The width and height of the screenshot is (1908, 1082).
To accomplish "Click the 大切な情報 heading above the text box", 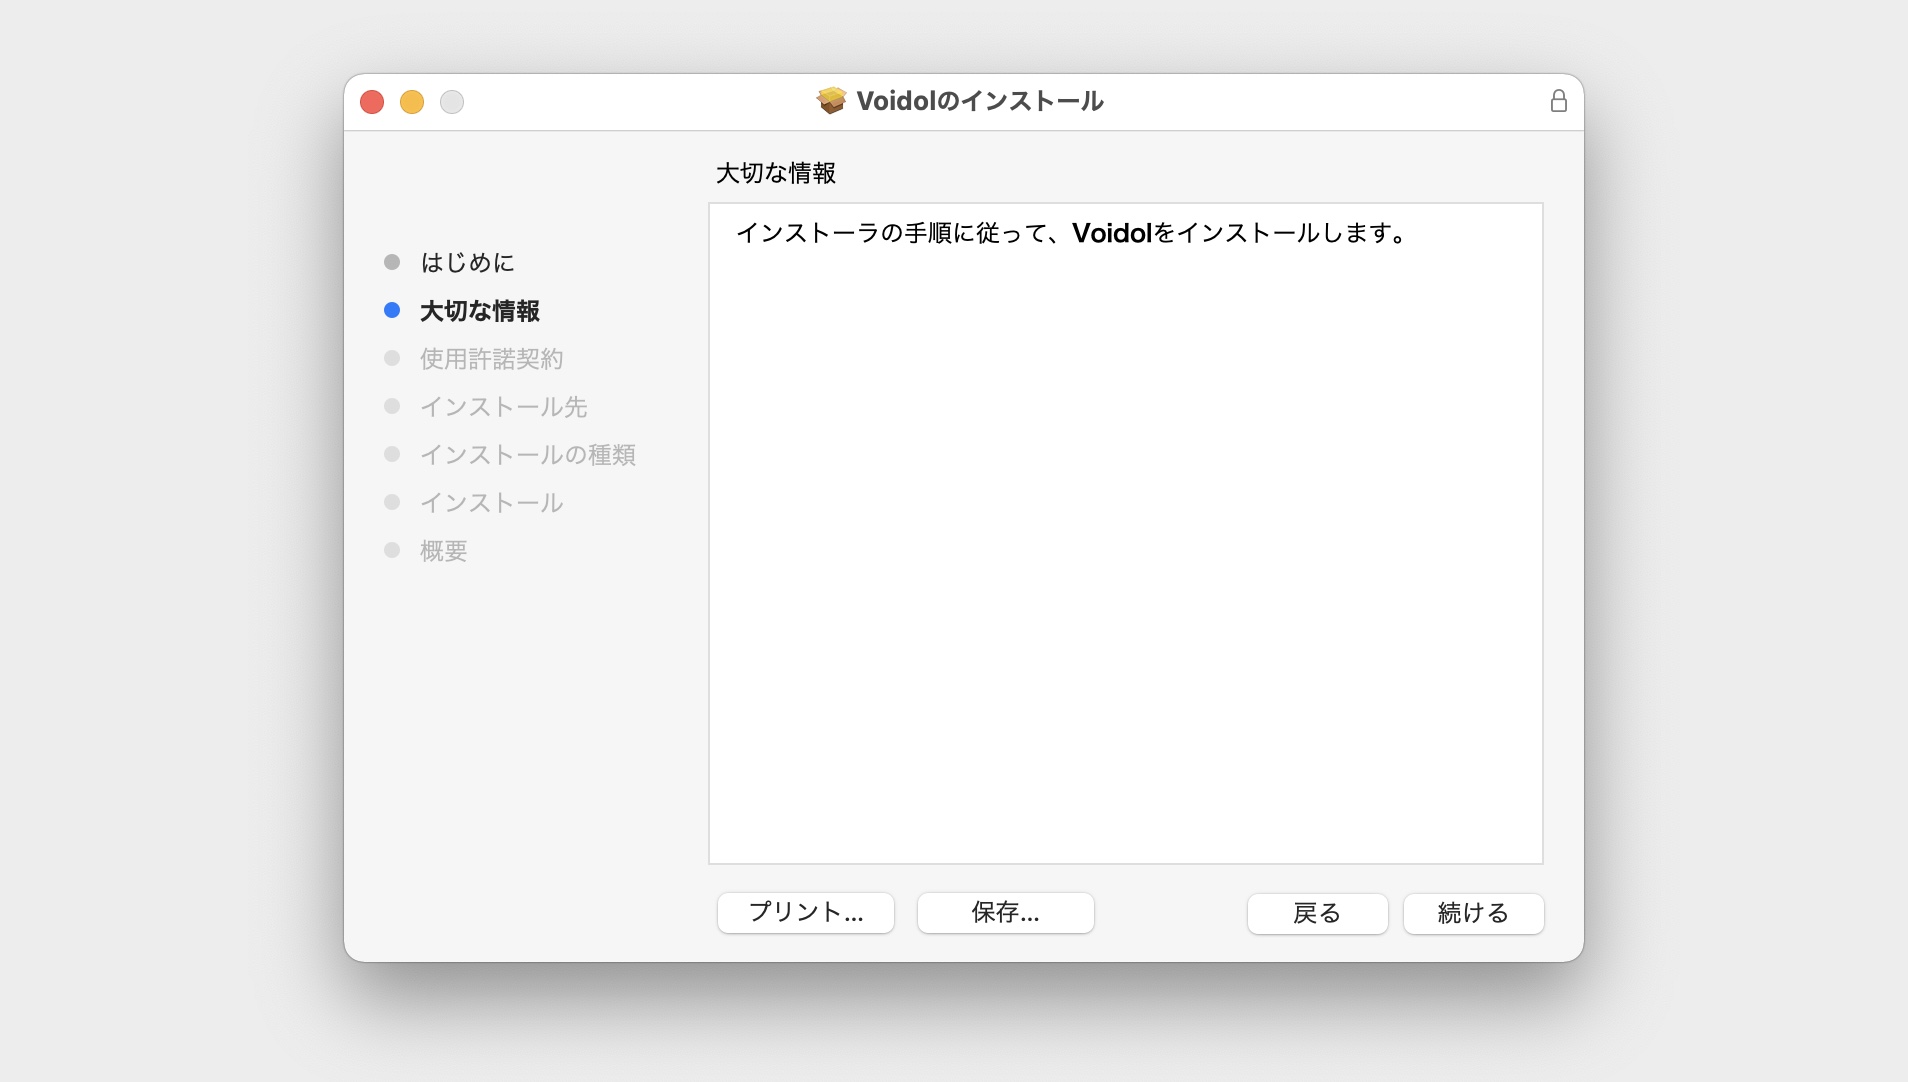I will (x=774, y=173).
